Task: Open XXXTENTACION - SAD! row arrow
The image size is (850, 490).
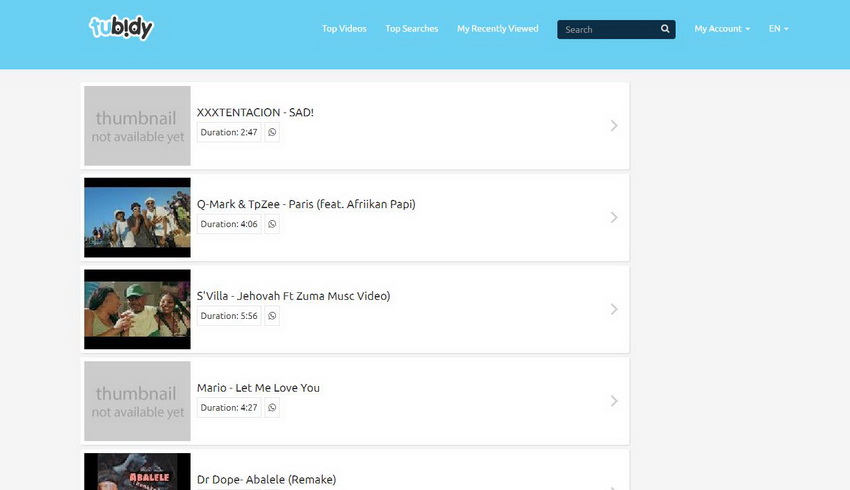Action: pyautogui.click(x=614, y=126)
